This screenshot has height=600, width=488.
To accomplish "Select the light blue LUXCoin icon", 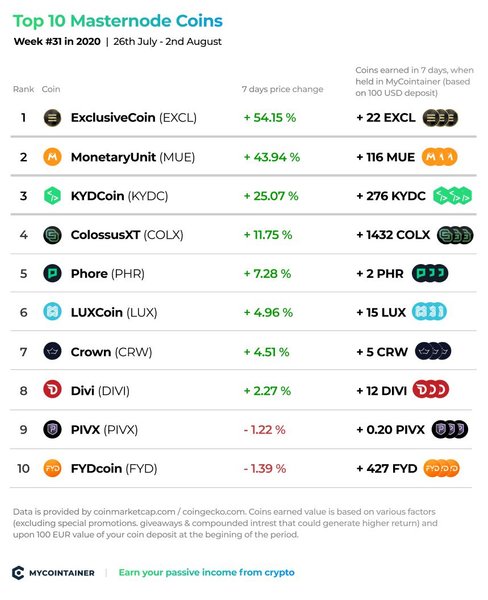I will coord(52,312).
